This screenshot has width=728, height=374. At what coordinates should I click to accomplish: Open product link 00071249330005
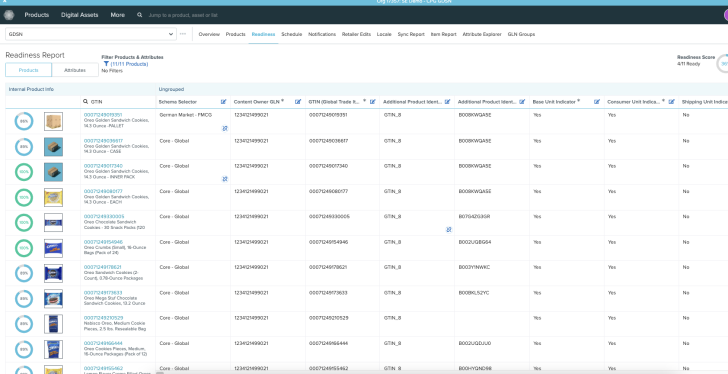[104, 216]
